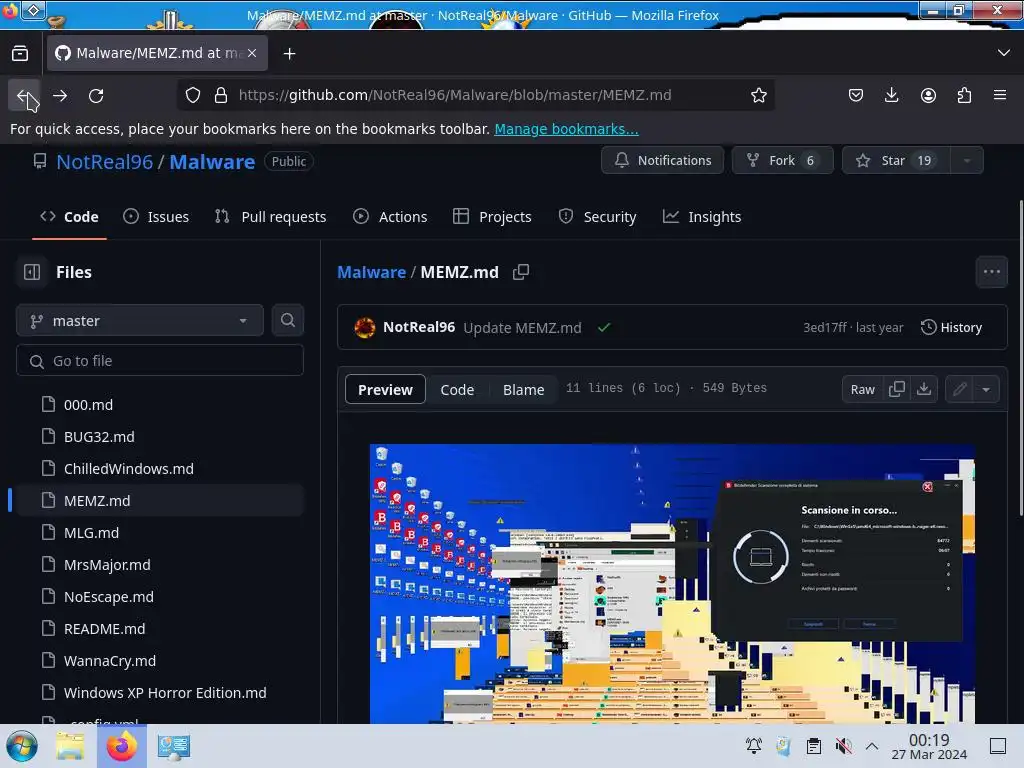Open master branch selector dropdown
The height and width of the screenshot is (768, 1024).
click(x=140, y=321)
